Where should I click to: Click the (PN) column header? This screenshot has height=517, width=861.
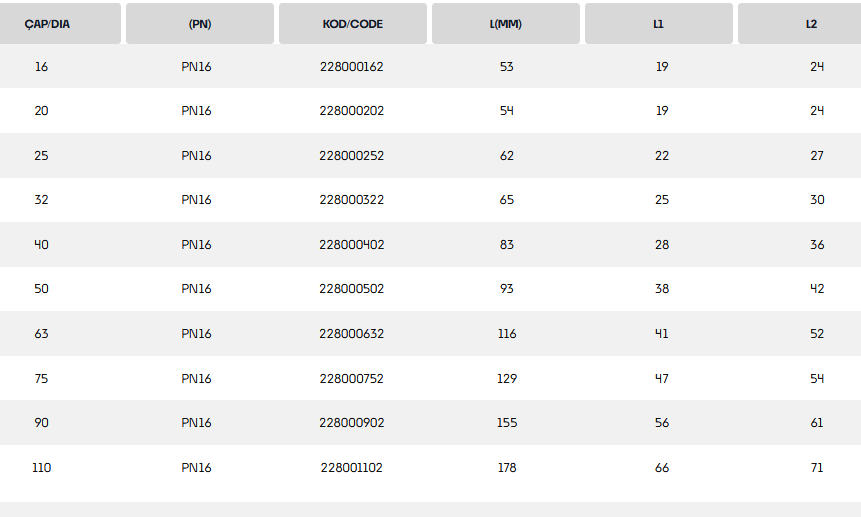[200, 24]
